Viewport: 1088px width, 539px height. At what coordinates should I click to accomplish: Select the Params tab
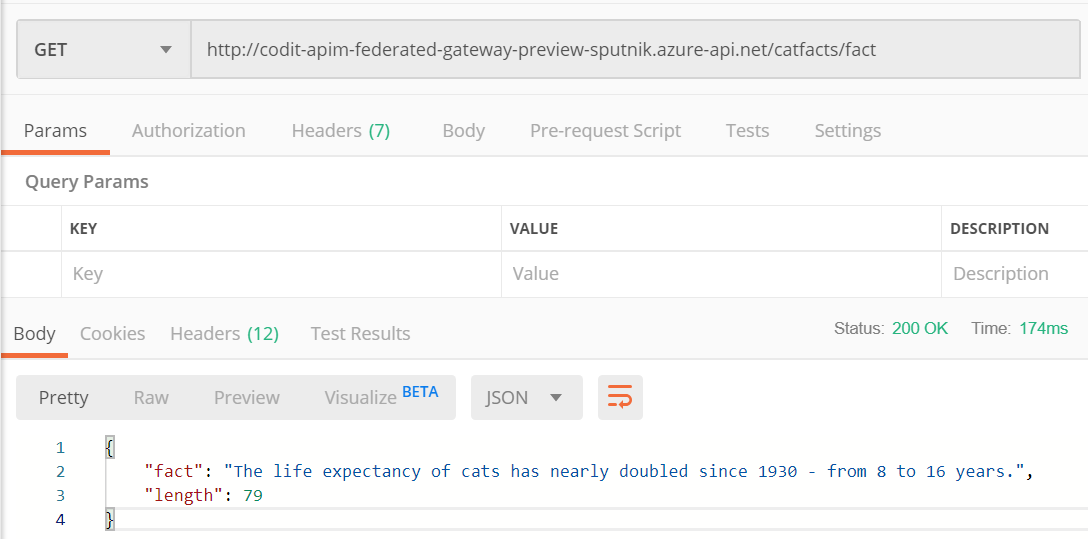click(55, 131)
